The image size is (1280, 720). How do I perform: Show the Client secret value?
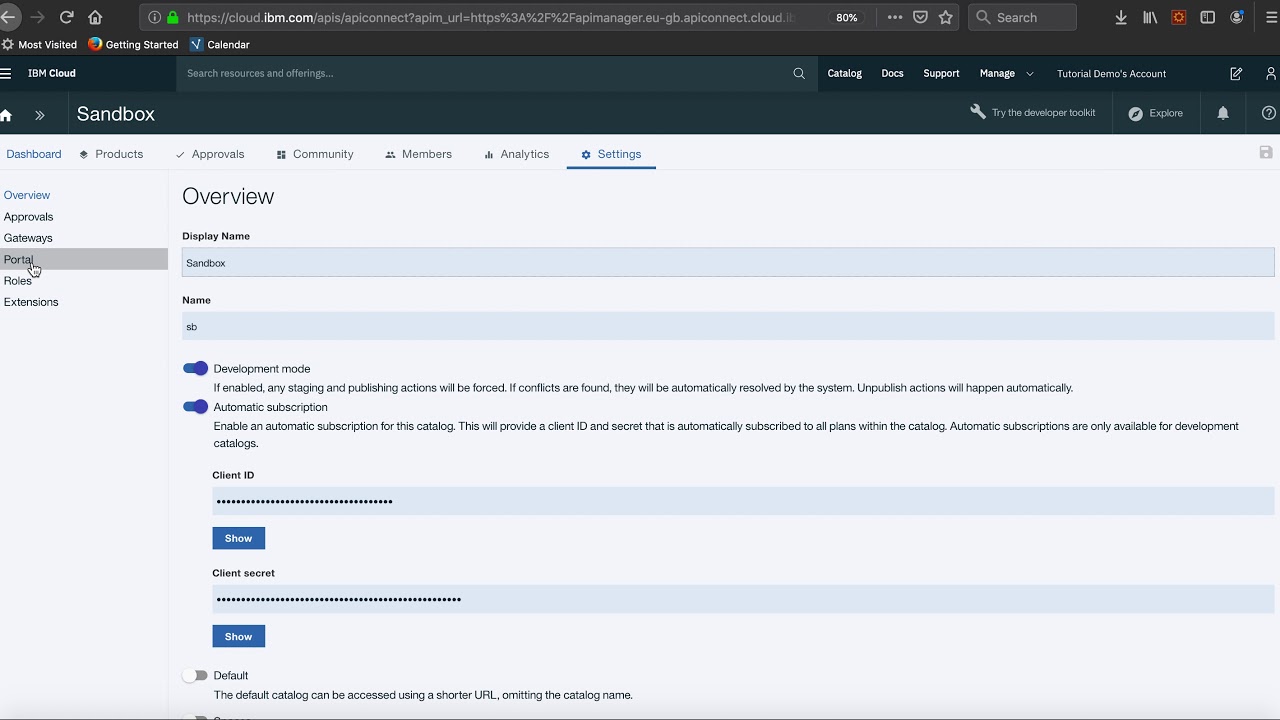coord(238,636)
